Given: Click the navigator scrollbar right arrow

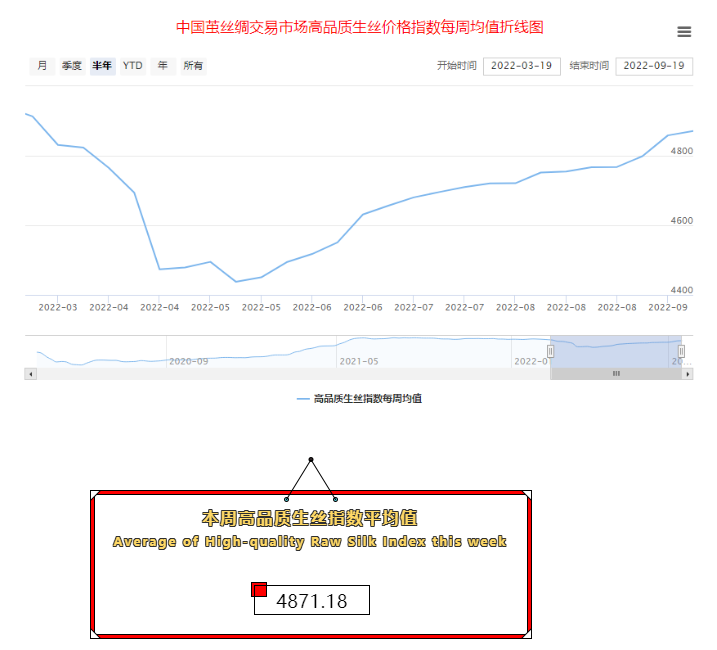Looking at the screenshot, I should point(688,374).
